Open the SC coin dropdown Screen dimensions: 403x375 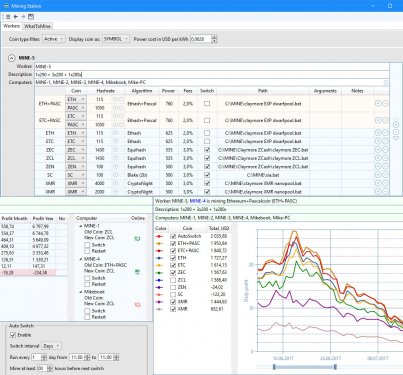click(x=76, y=175)
